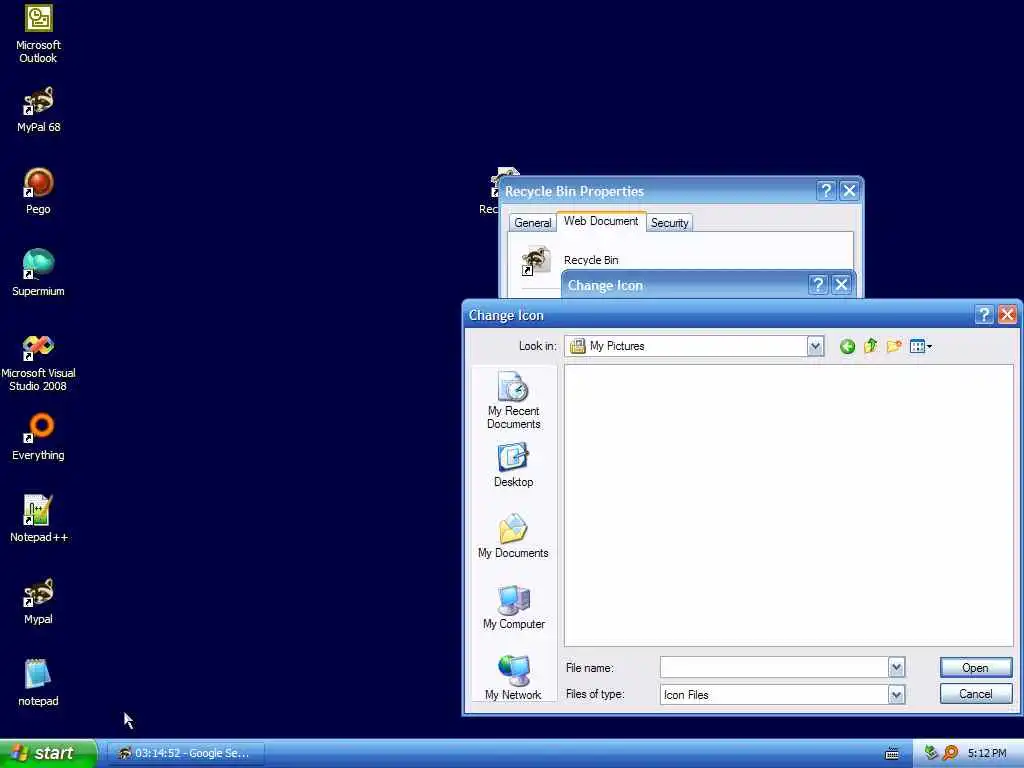The width and height of the screenshot is (1024, 768).
Task: Expand the Look in folder dropdown
Action: point(815,346)
